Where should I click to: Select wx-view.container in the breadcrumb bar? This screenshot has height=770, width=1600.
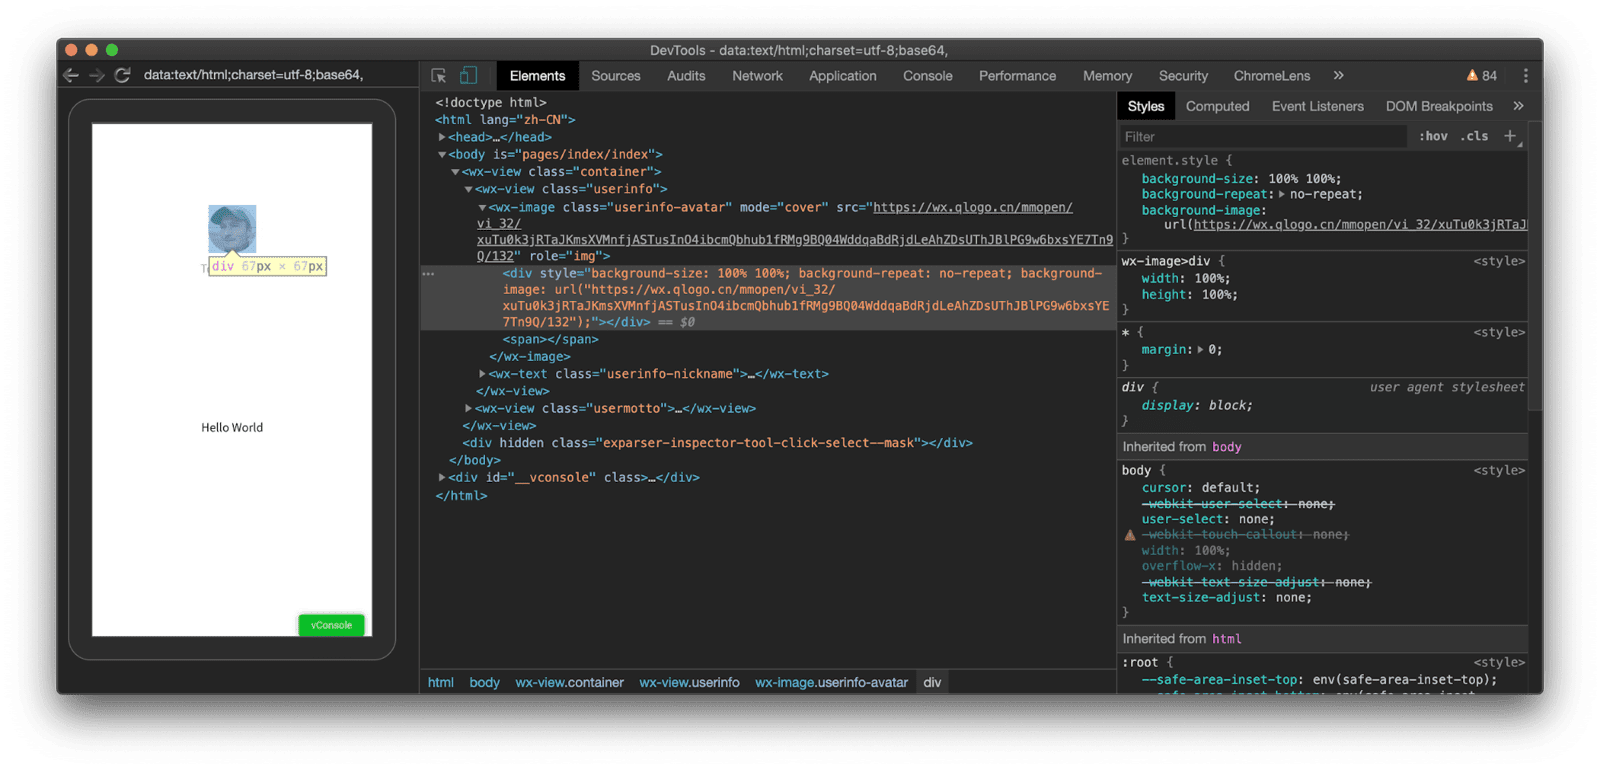569,682
